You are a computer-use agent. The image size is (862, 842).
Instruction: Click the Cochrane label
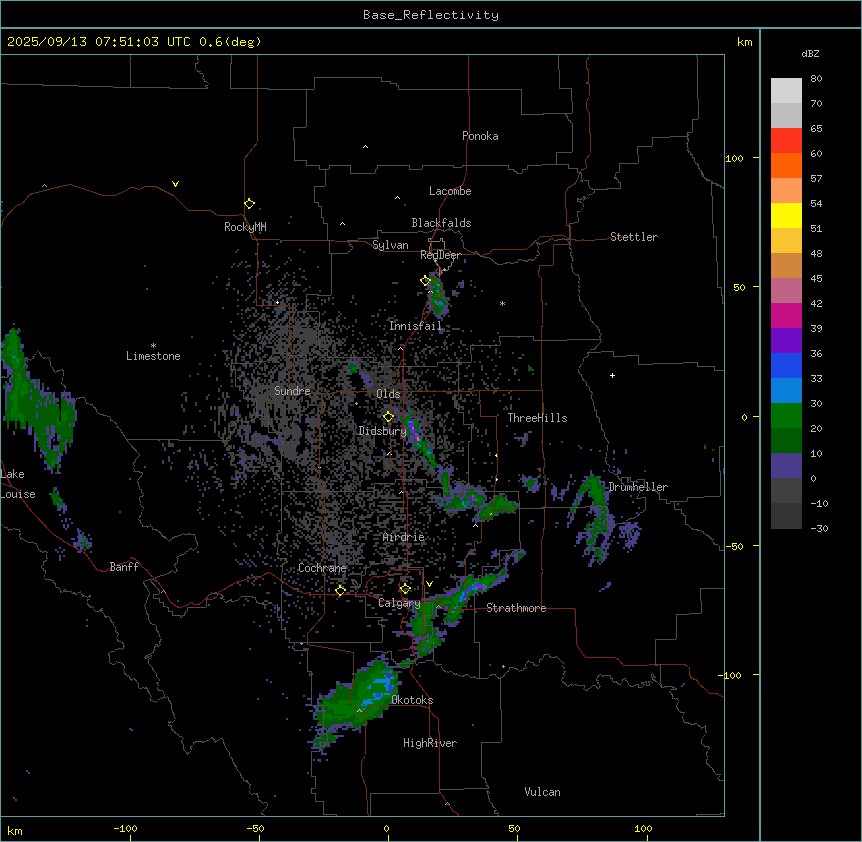pyautogui.click(x=322, y=568)
